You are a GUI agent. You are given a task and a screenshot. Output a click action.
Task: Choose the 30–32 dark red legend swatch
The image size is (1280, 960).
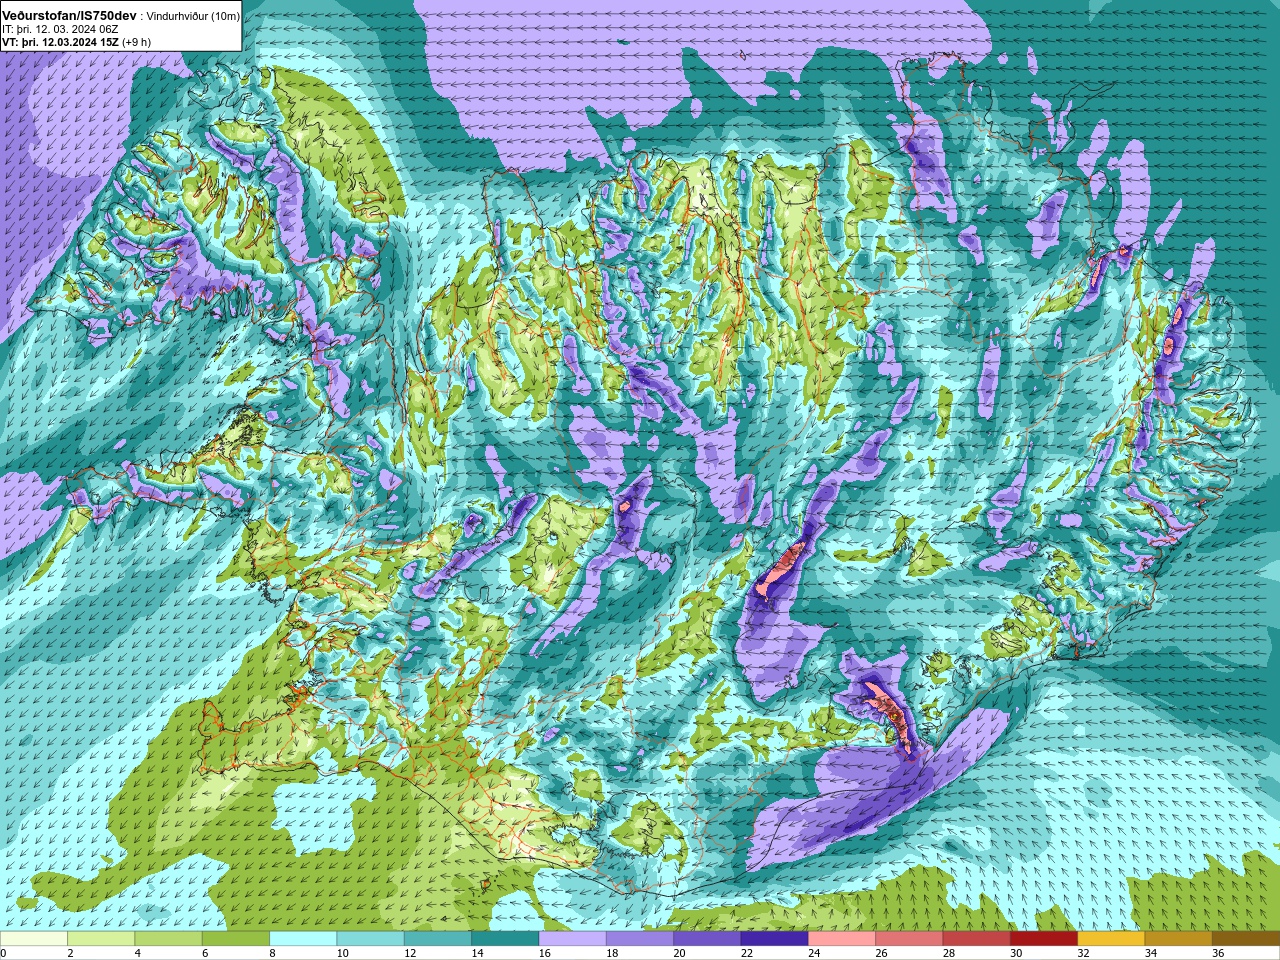(1044, 939)
